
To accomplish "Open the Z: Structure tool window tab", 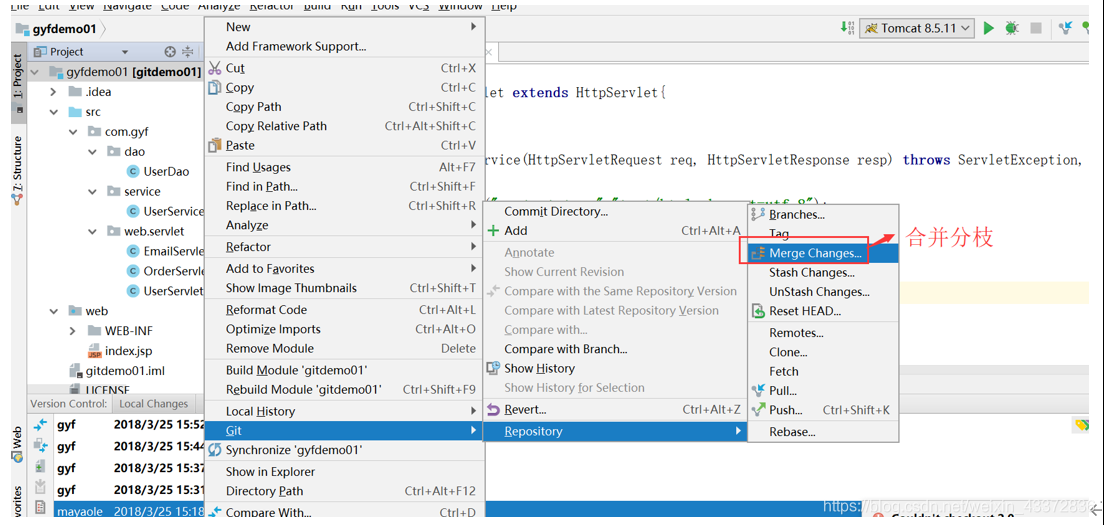I will (18, 170).
